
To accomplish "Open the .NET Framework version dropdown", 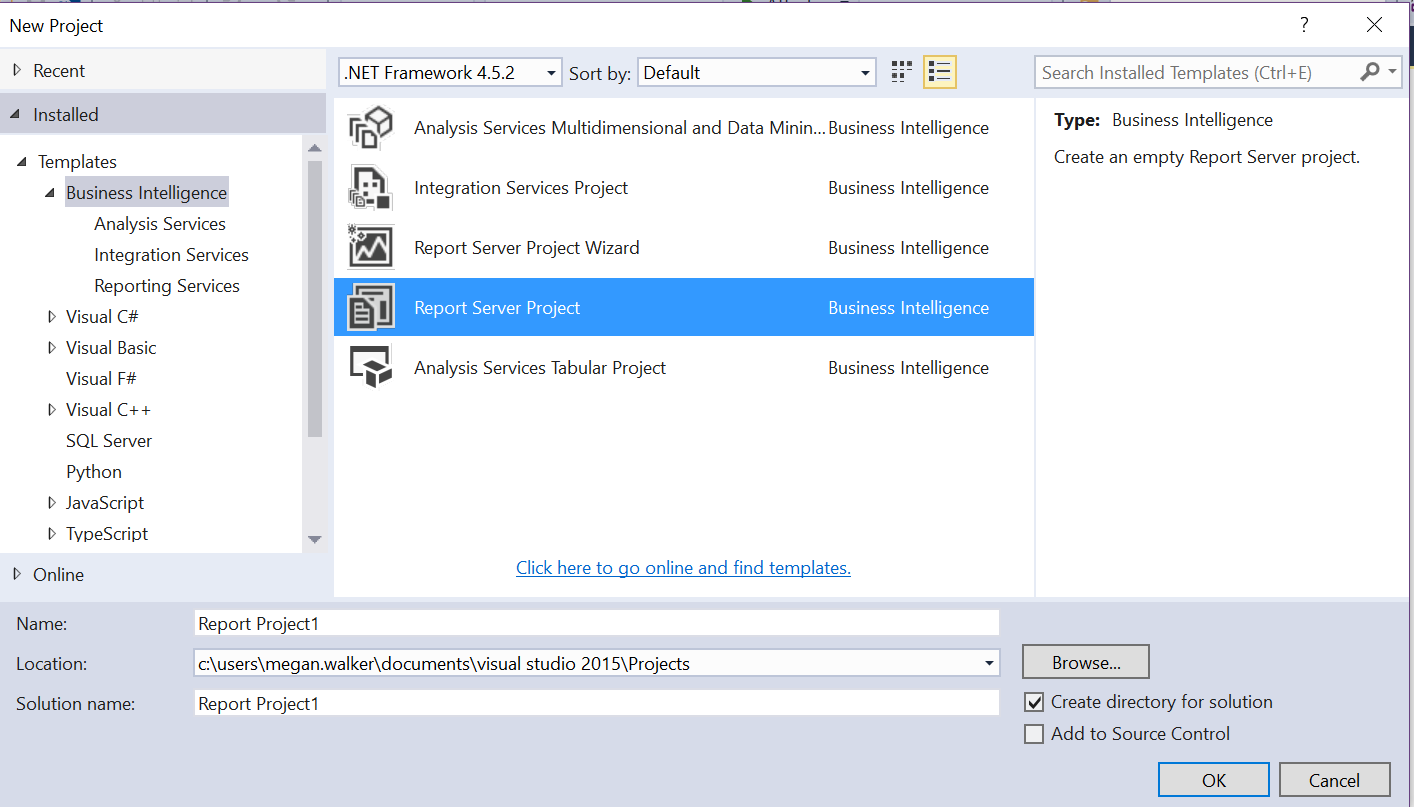I will (x=451, y=73).
